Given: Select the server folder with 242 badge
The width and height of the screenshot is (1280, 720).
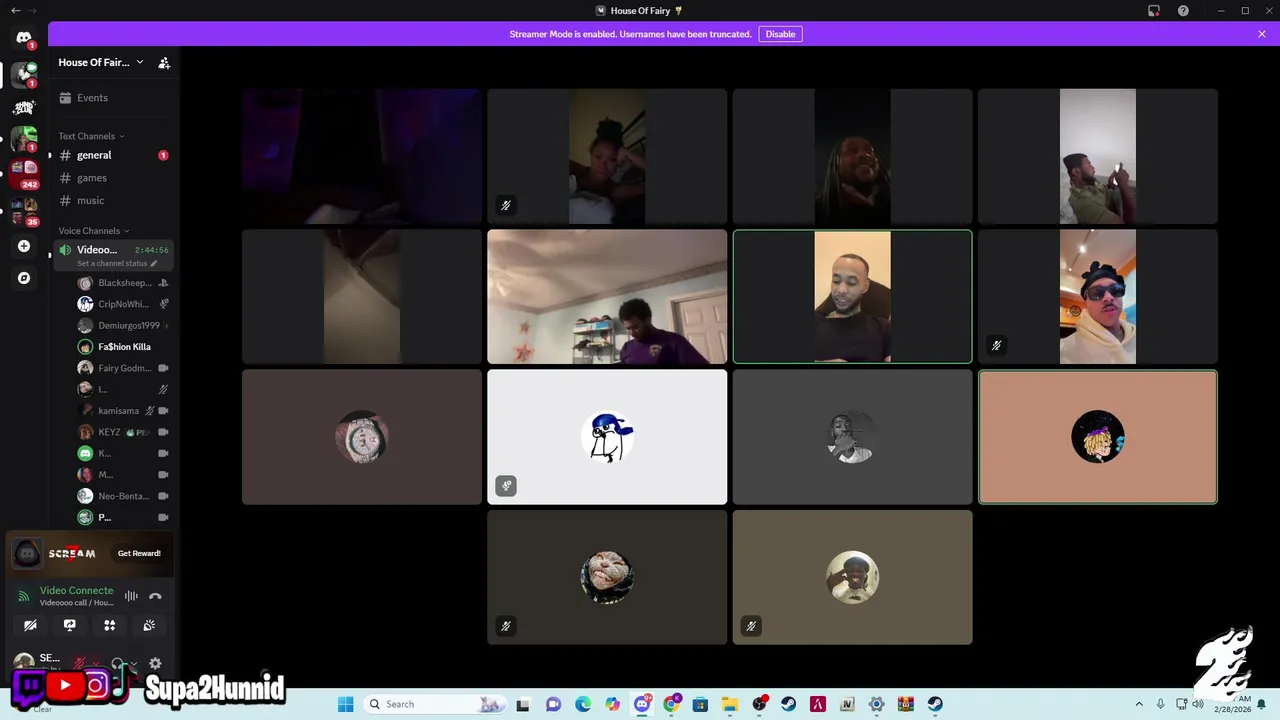Looking at the screenshot, I should tap(24, 173).
